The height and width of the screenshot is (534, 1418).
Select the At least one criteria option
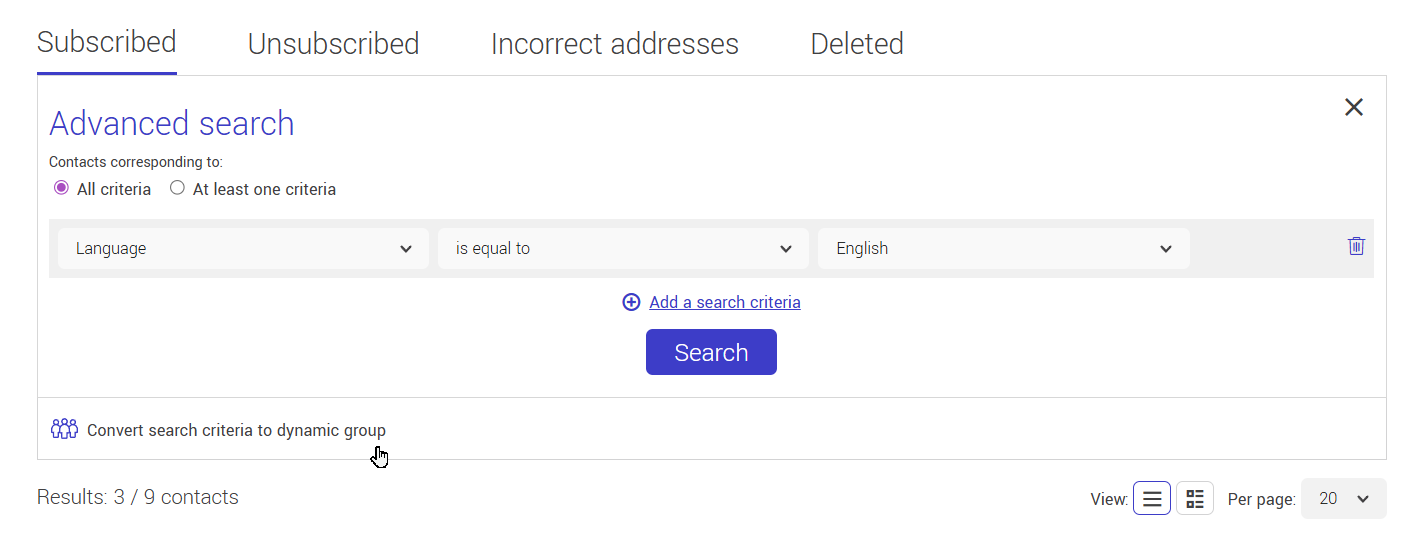(x=177, y=188)
